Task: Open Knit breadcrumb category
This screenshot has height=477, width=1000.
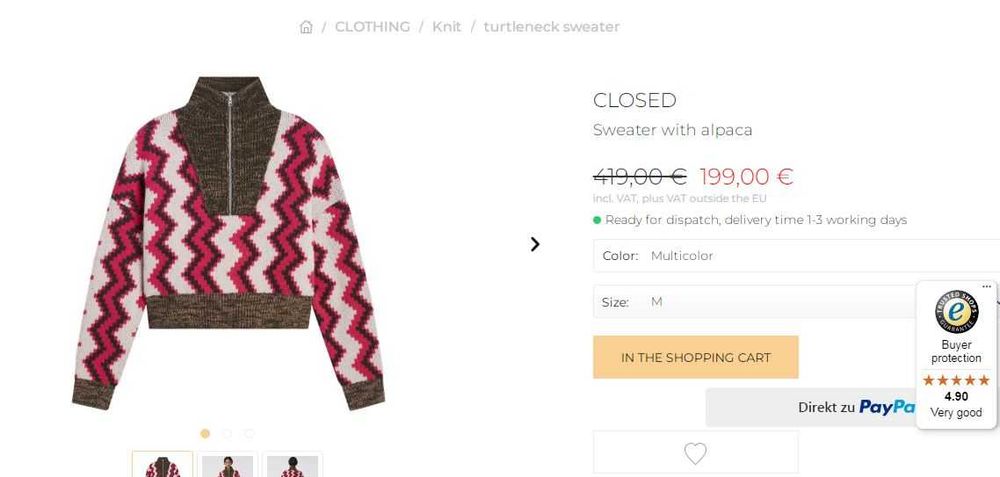Action: [446, 27]
